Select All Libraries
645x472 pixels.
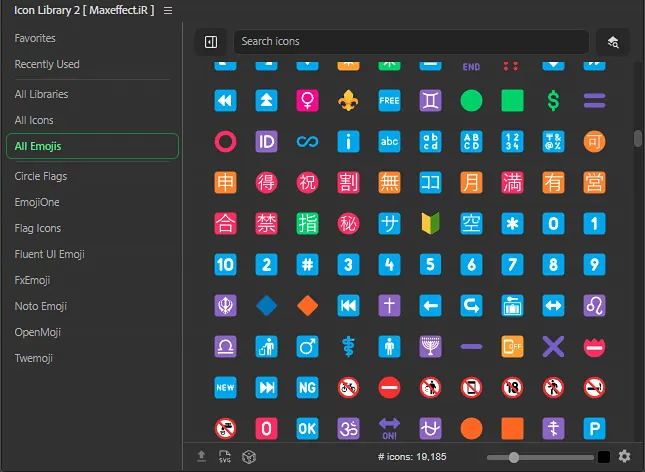pyautogui.click(x=41, y=94)
